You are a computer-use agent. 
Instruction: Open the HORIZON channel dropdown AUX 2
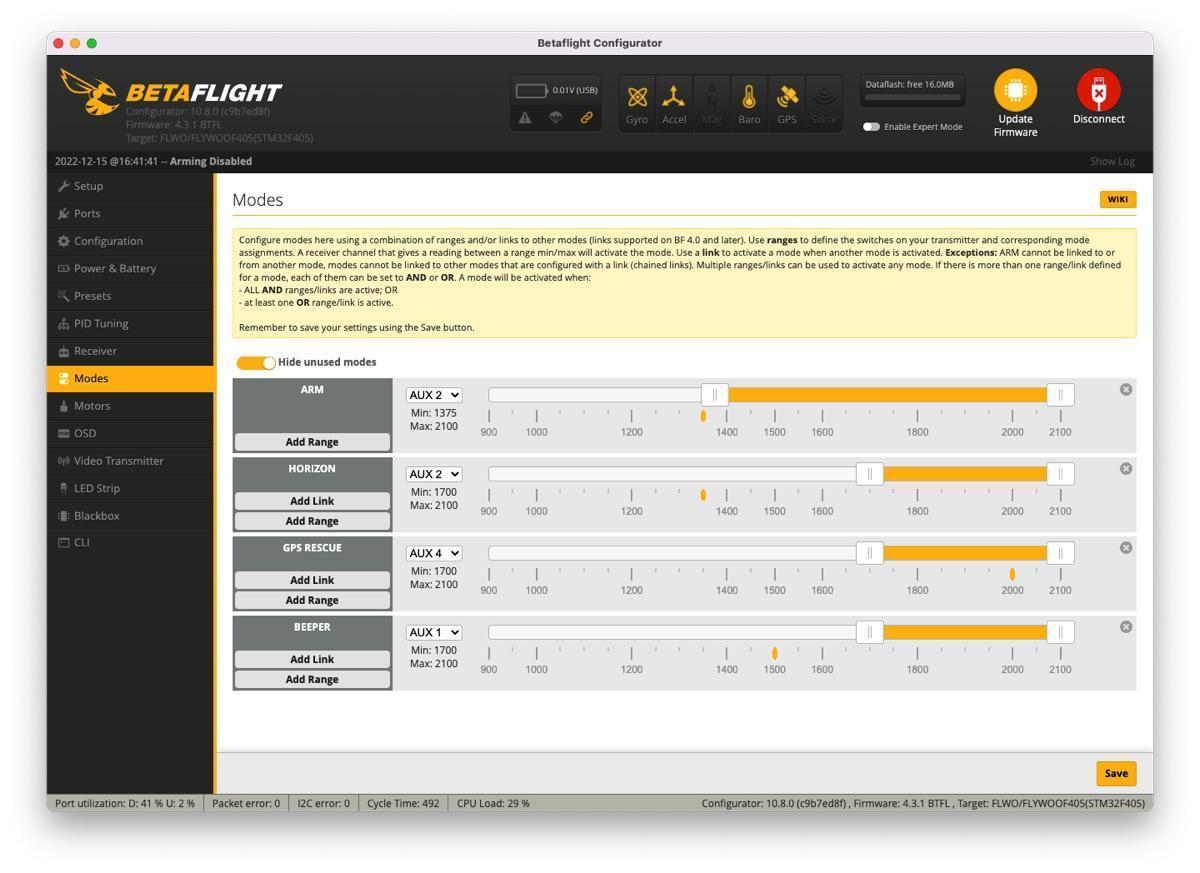click(434, 474)
